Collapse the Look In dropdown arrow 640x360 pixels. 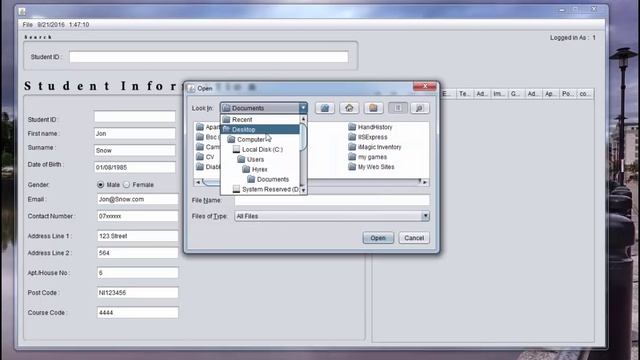303,108
